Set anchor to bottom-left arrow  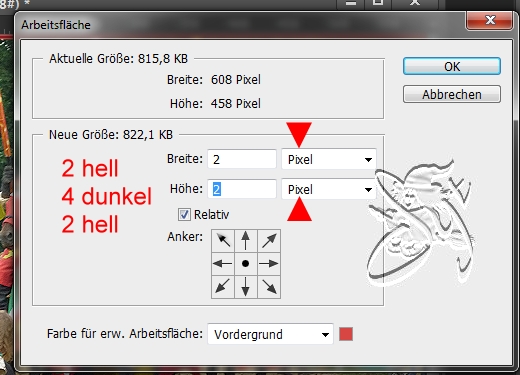[223, 286]
